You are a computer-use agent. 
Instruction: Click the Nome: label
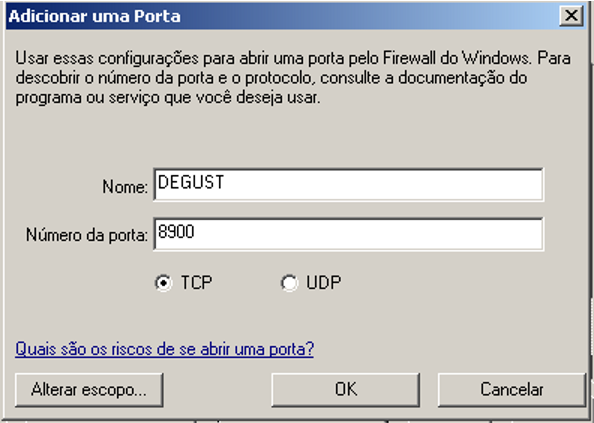click(x=125, y=187)
